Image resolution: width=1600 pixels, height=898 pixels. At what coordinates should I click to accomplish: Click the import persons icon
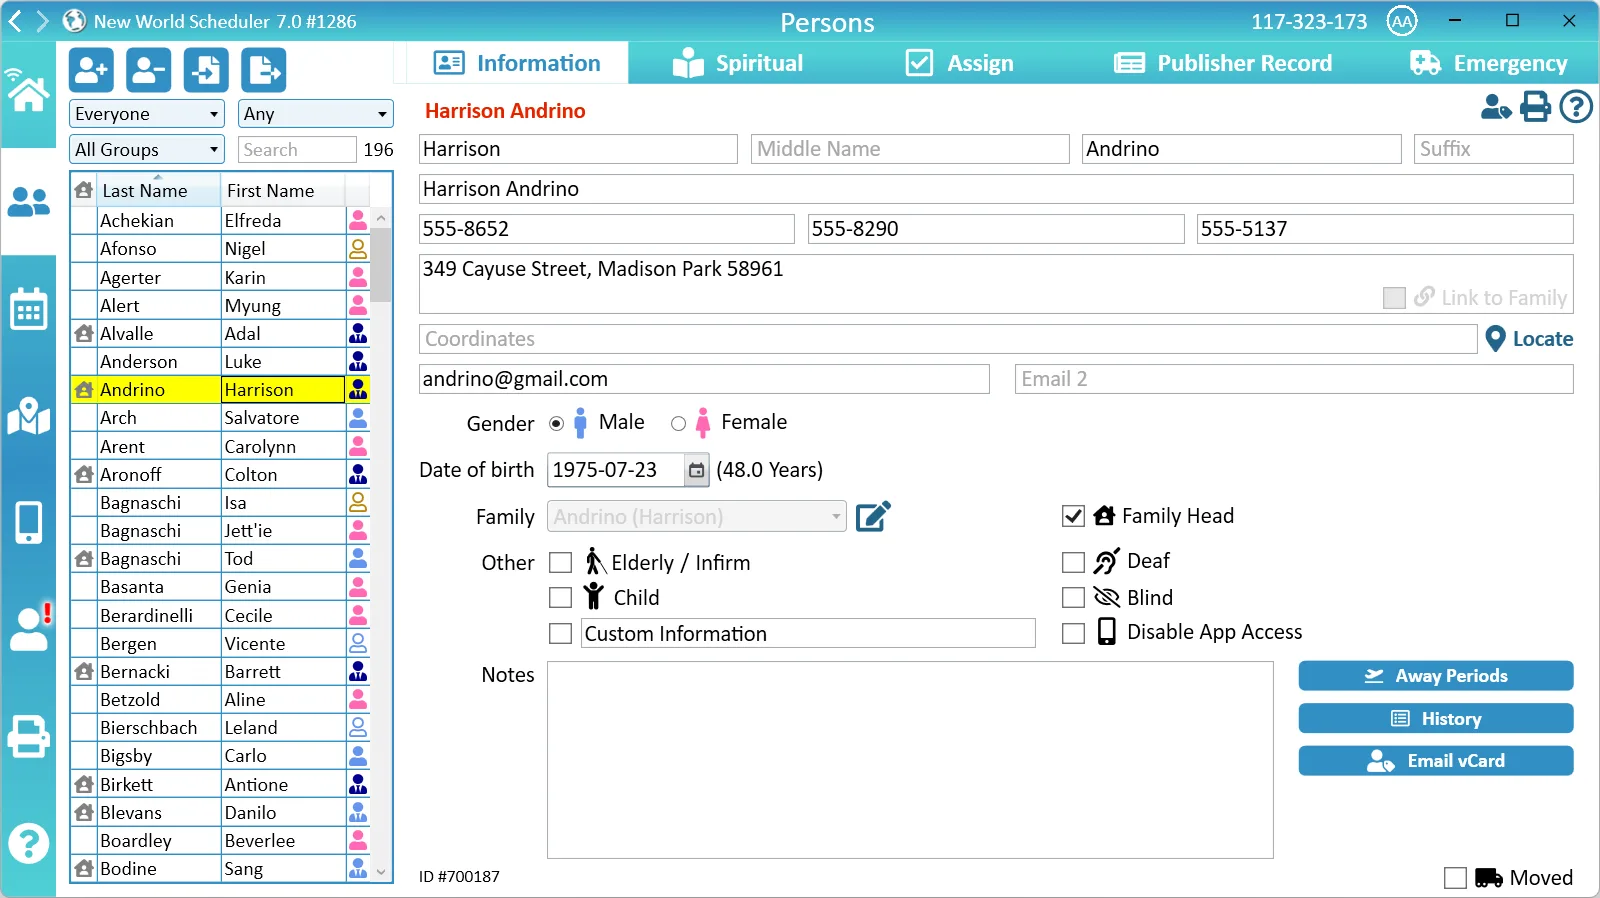click(206, 70)
